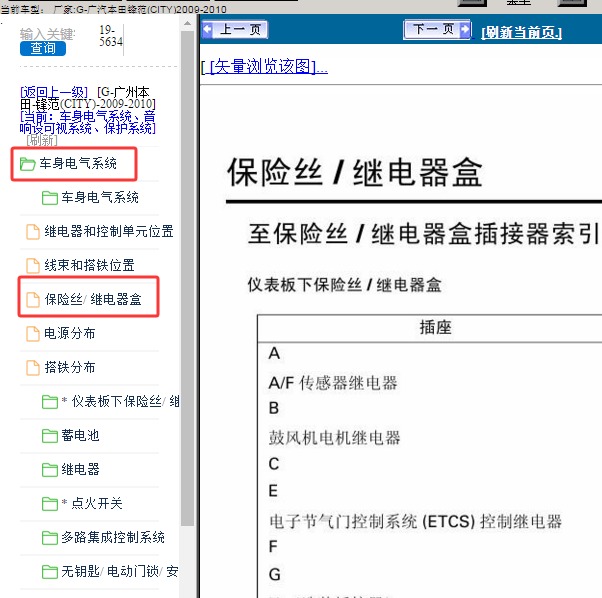Viewport: 602px width, 598px height.
Task: Expand the 多路集成控制系统 folder
Action: coord(113,537)
